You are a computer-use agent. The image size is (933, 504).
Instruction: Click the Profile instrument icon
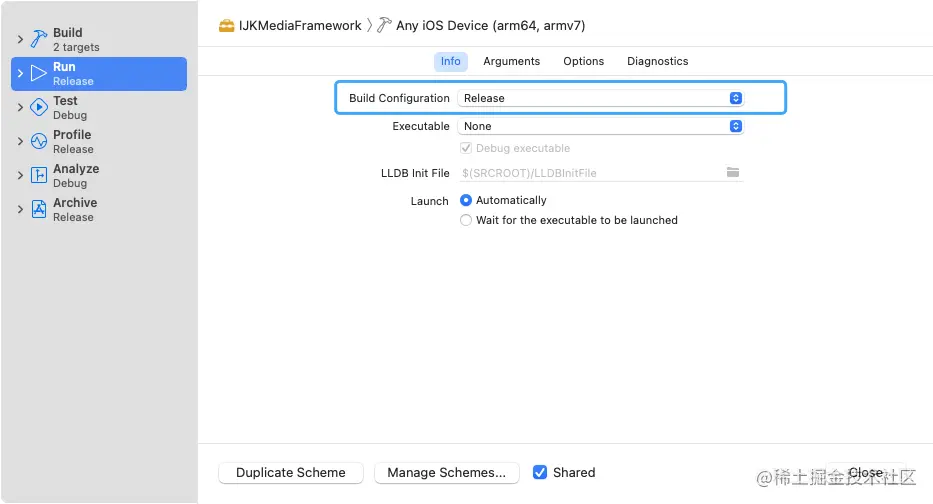[39, 141]
